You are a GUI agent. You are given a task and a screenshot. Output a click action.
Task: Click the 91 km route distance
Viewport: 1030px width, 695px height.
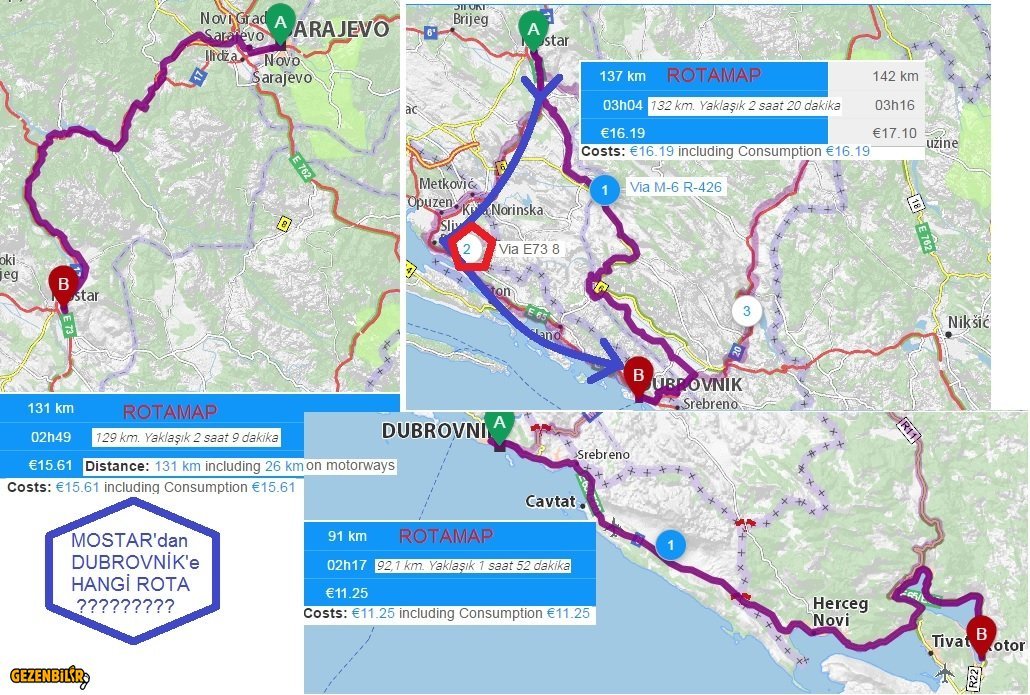pyautogui.click(x=347, y=536)
